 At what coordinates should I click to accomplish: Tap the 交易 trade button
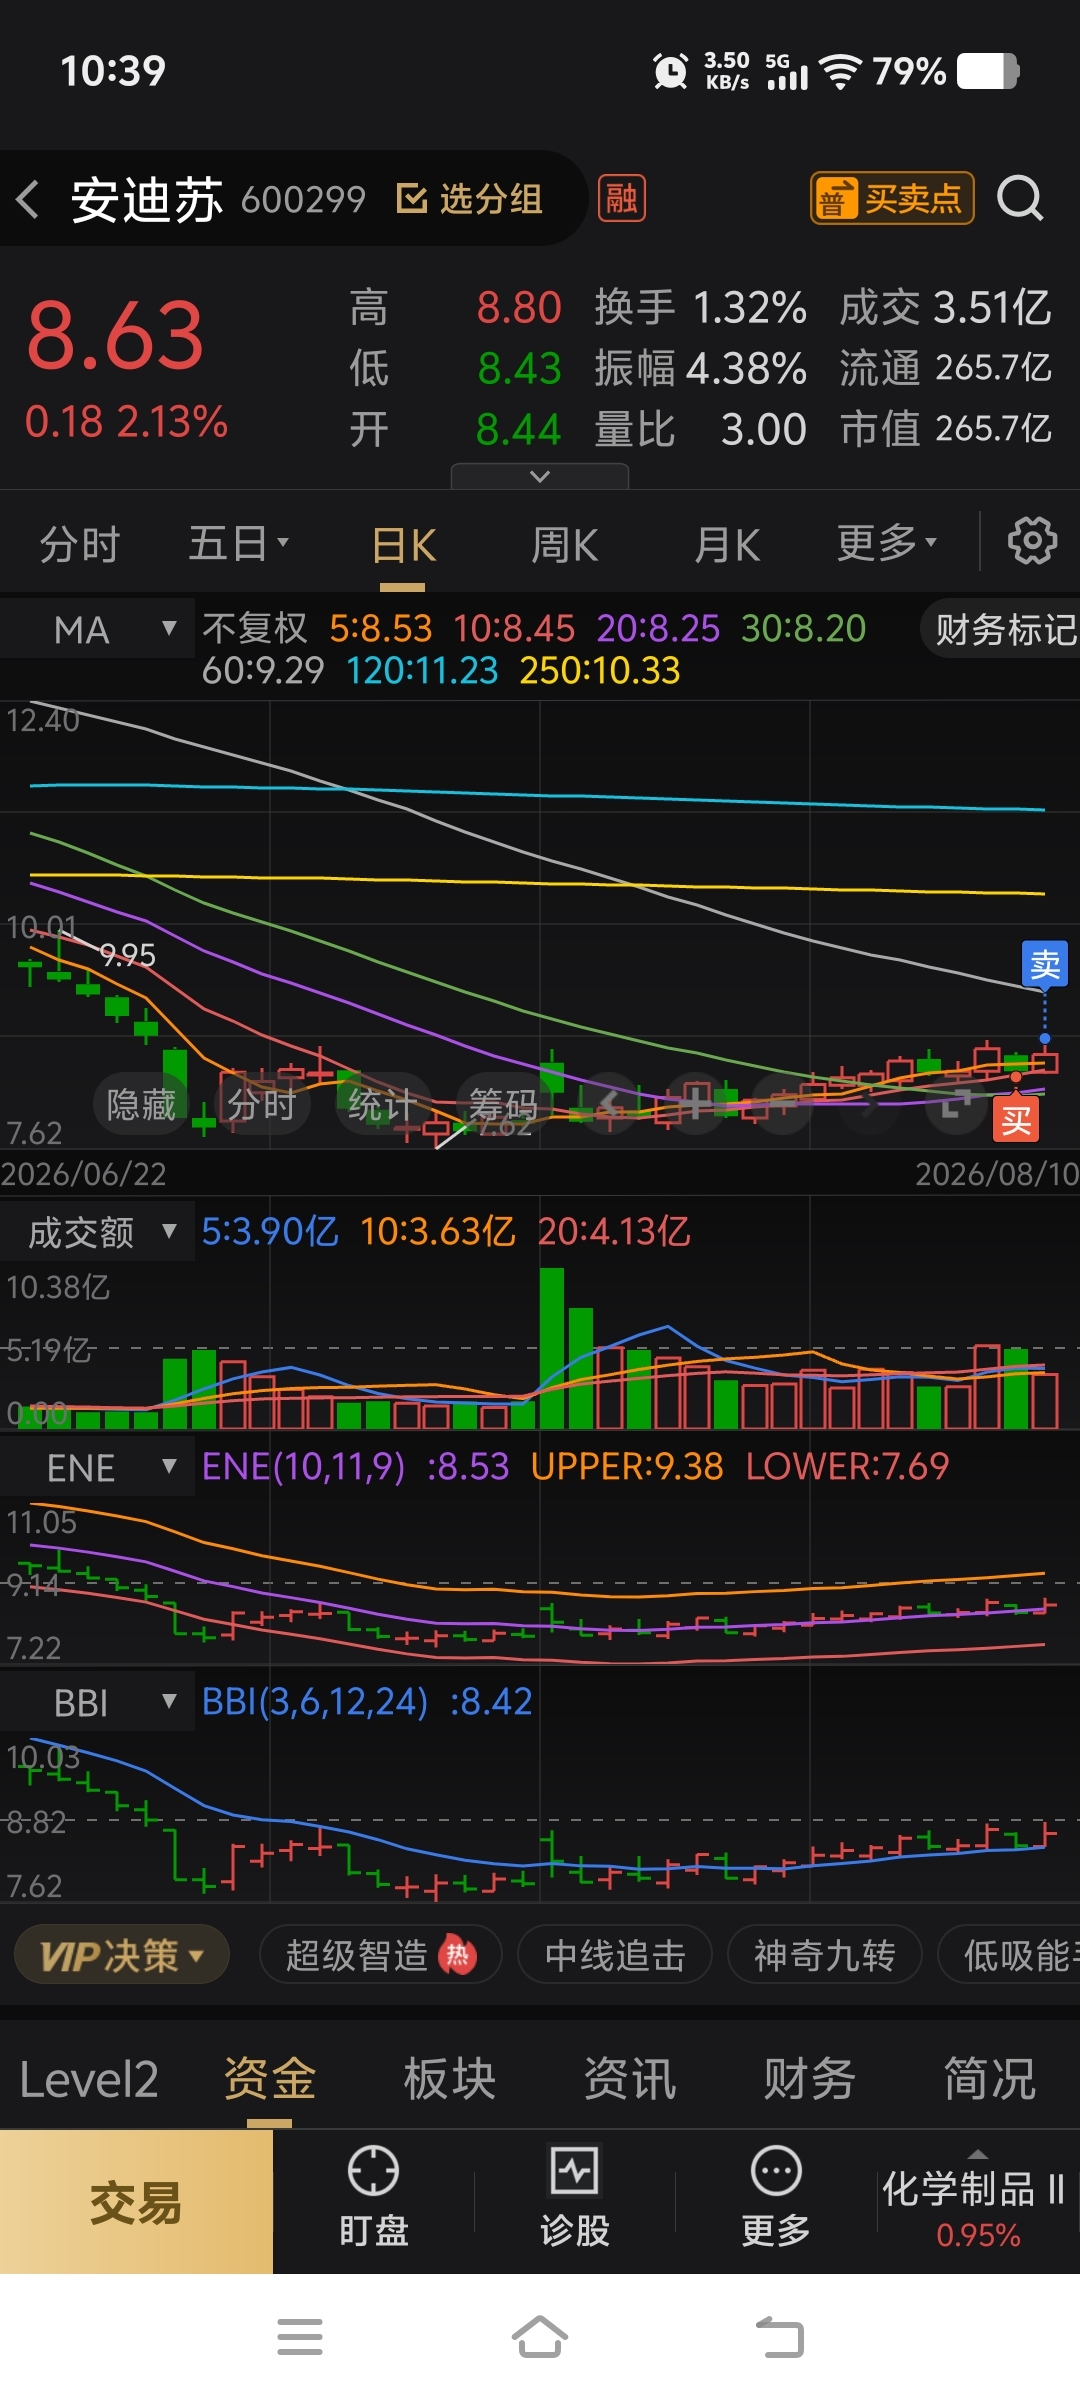click(136, 2202)
